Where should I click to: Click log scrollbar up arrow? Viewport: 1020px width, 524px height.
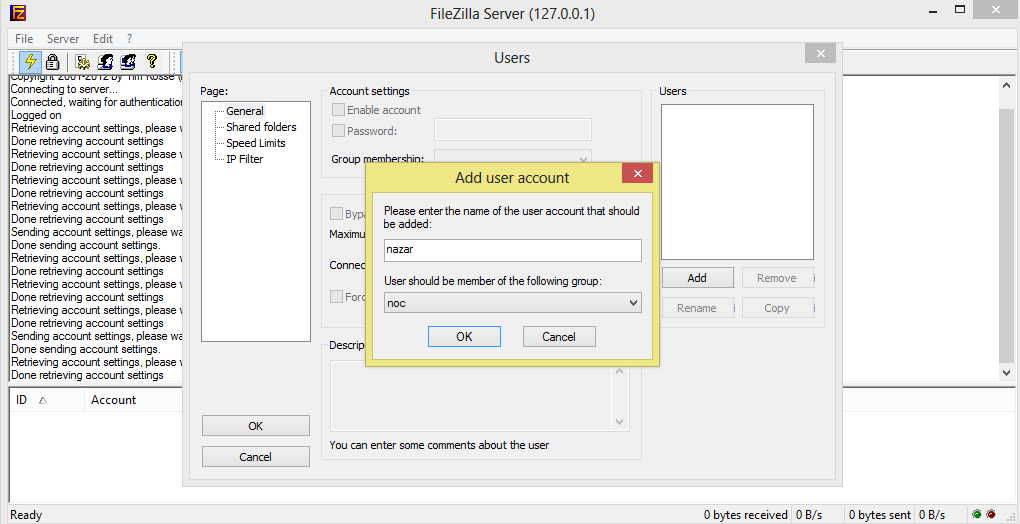[1006, 85]
